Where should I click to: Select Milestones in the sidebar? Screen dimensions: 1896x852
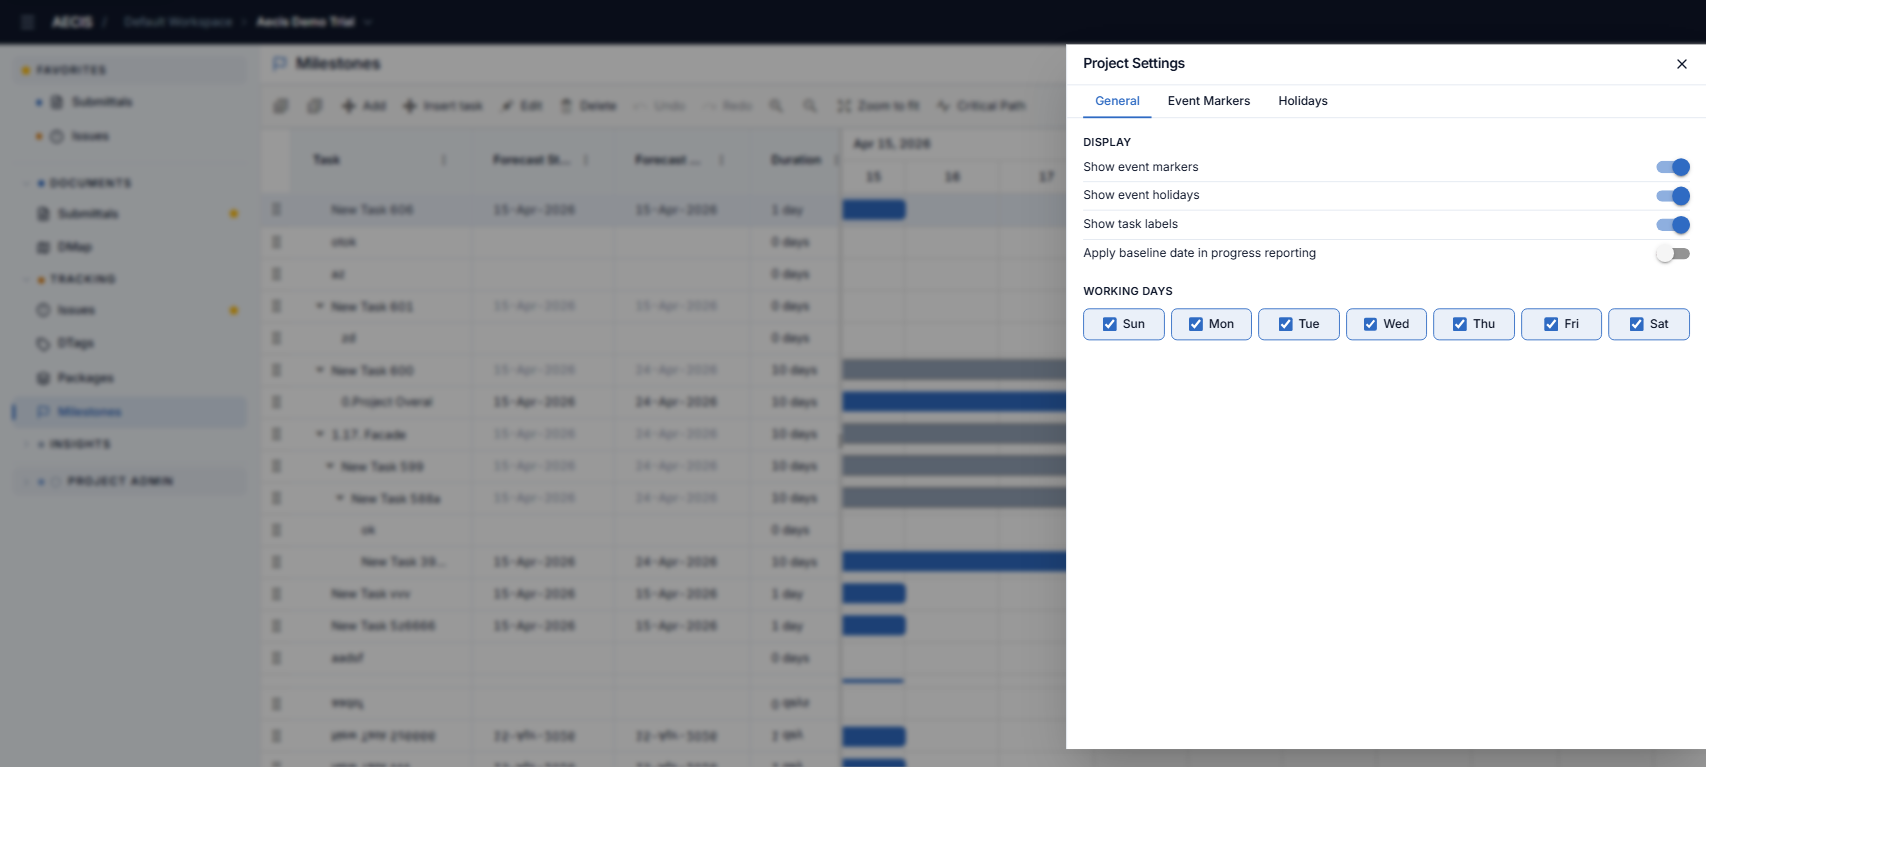coord(129,412)
